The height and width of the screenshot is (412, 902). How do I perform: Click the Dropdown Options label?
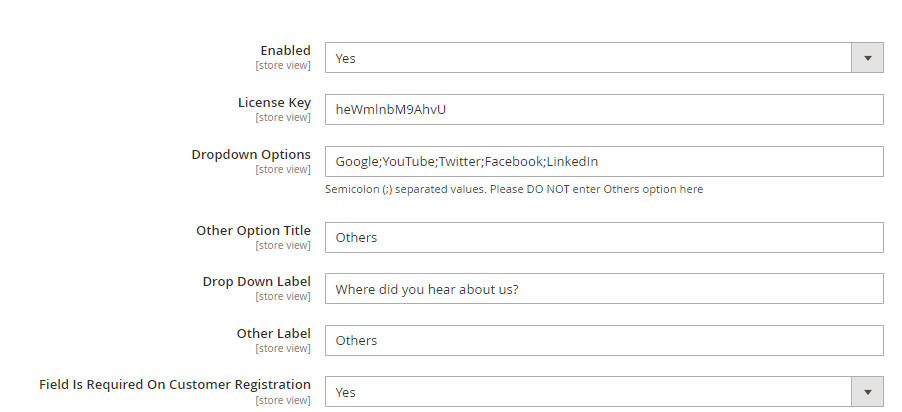(x=251, y=154)
